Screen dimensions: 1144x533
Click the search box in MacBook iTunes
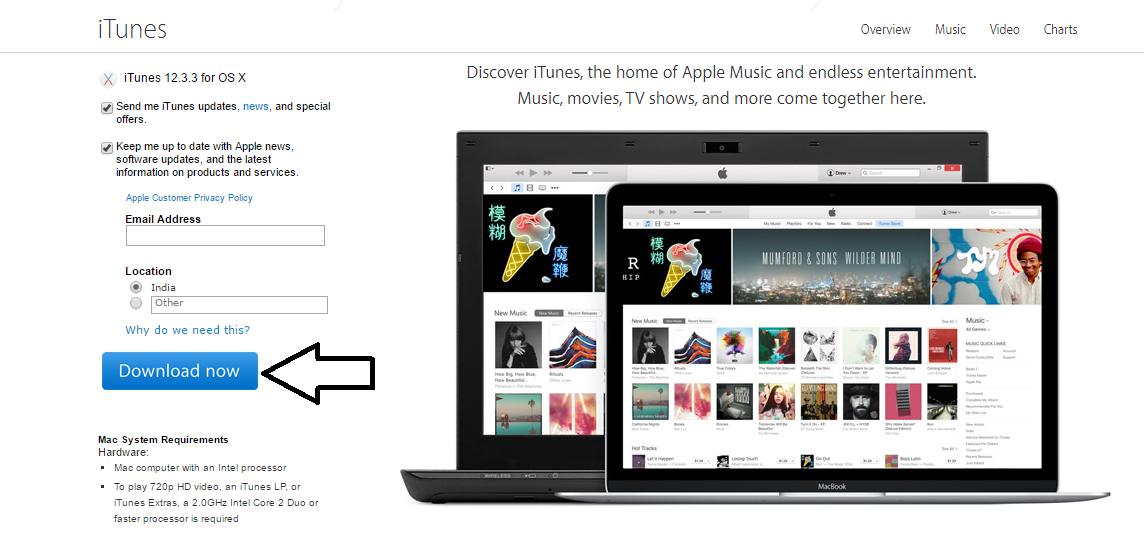1009,212
